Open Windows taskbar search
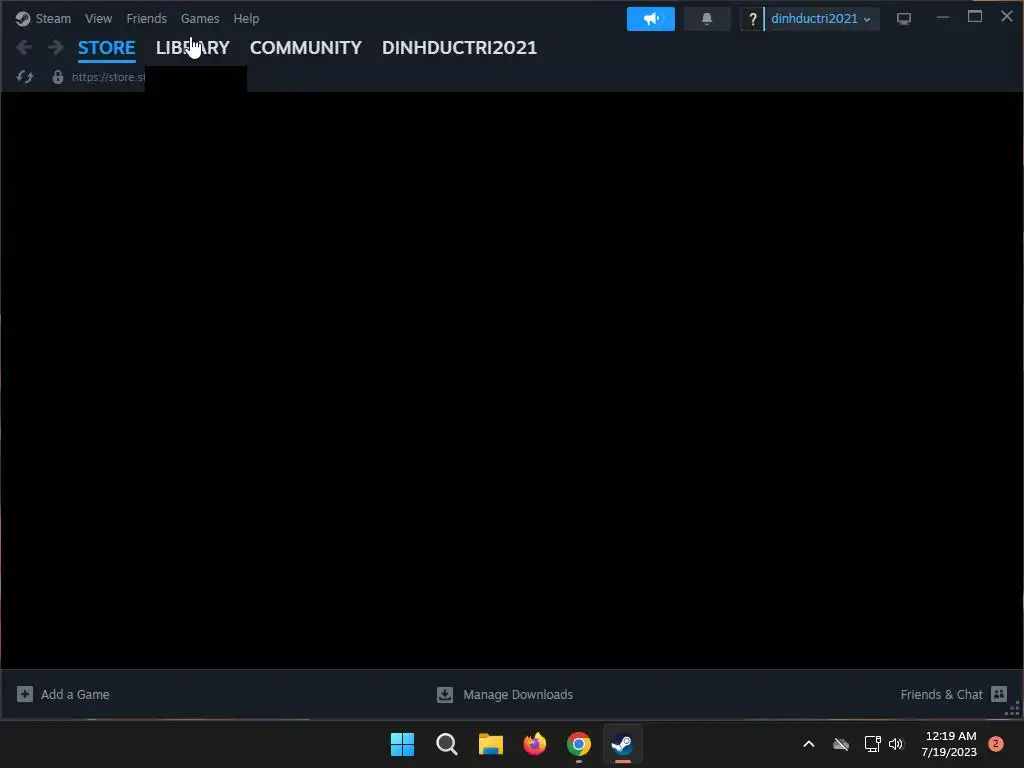The image size is (1024, 768). [x=447, y=744]
